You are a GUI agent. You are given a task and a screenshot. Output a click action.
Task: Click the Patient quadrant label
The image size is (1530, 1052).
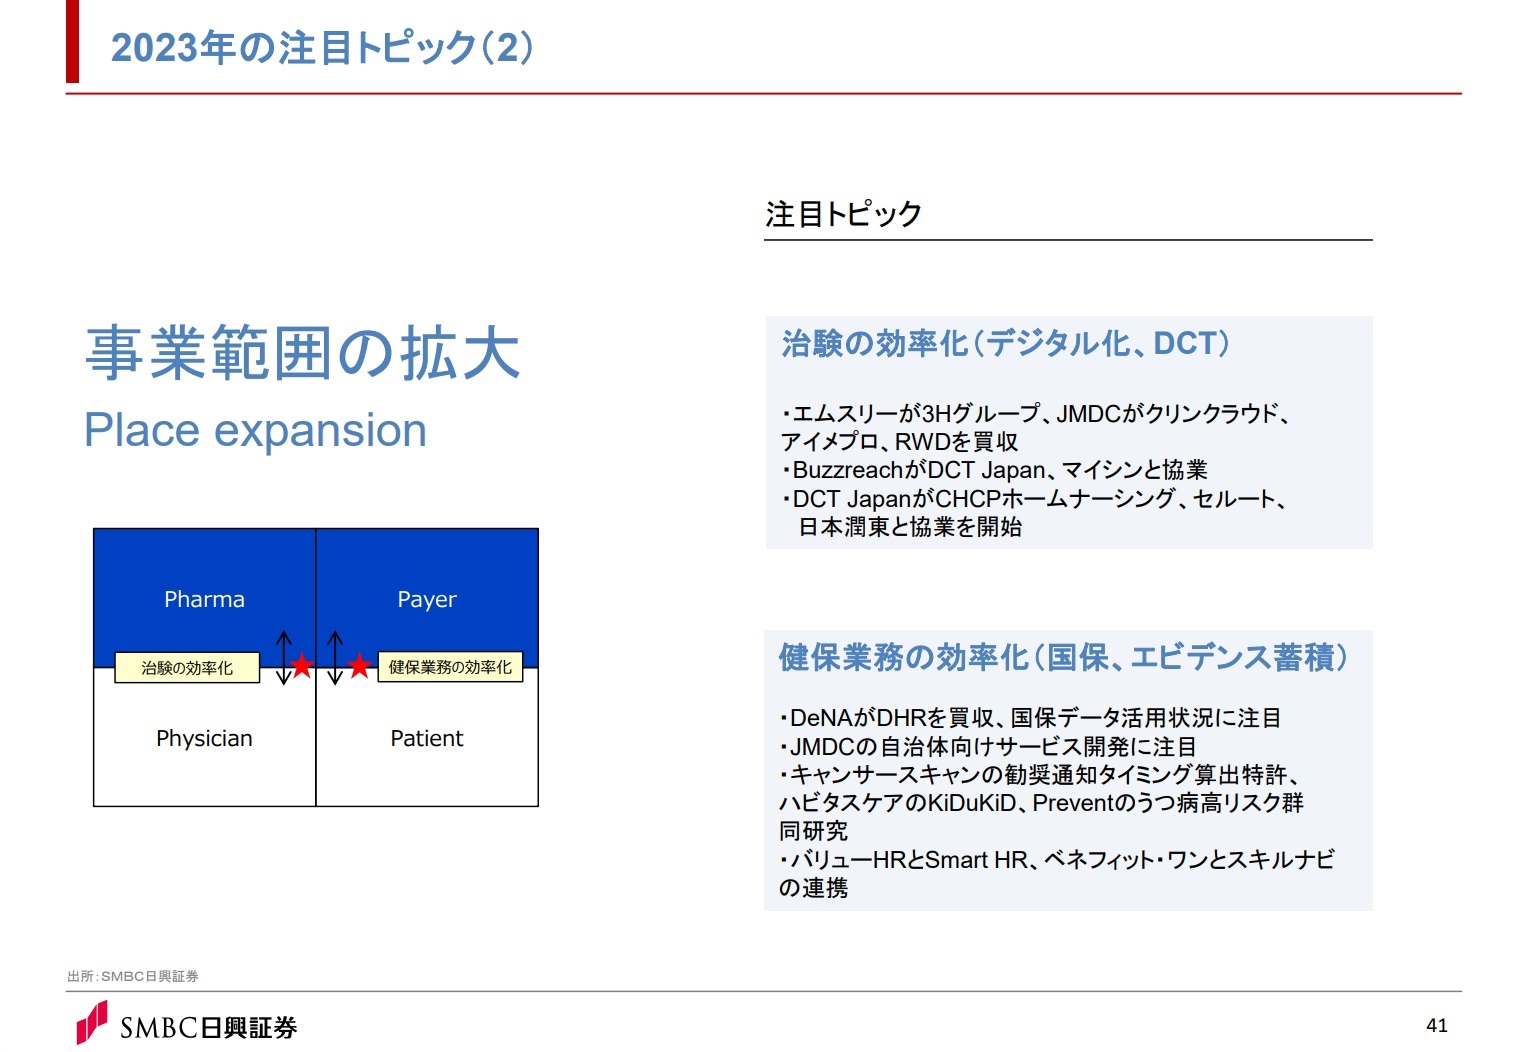(x=427, y=738)
